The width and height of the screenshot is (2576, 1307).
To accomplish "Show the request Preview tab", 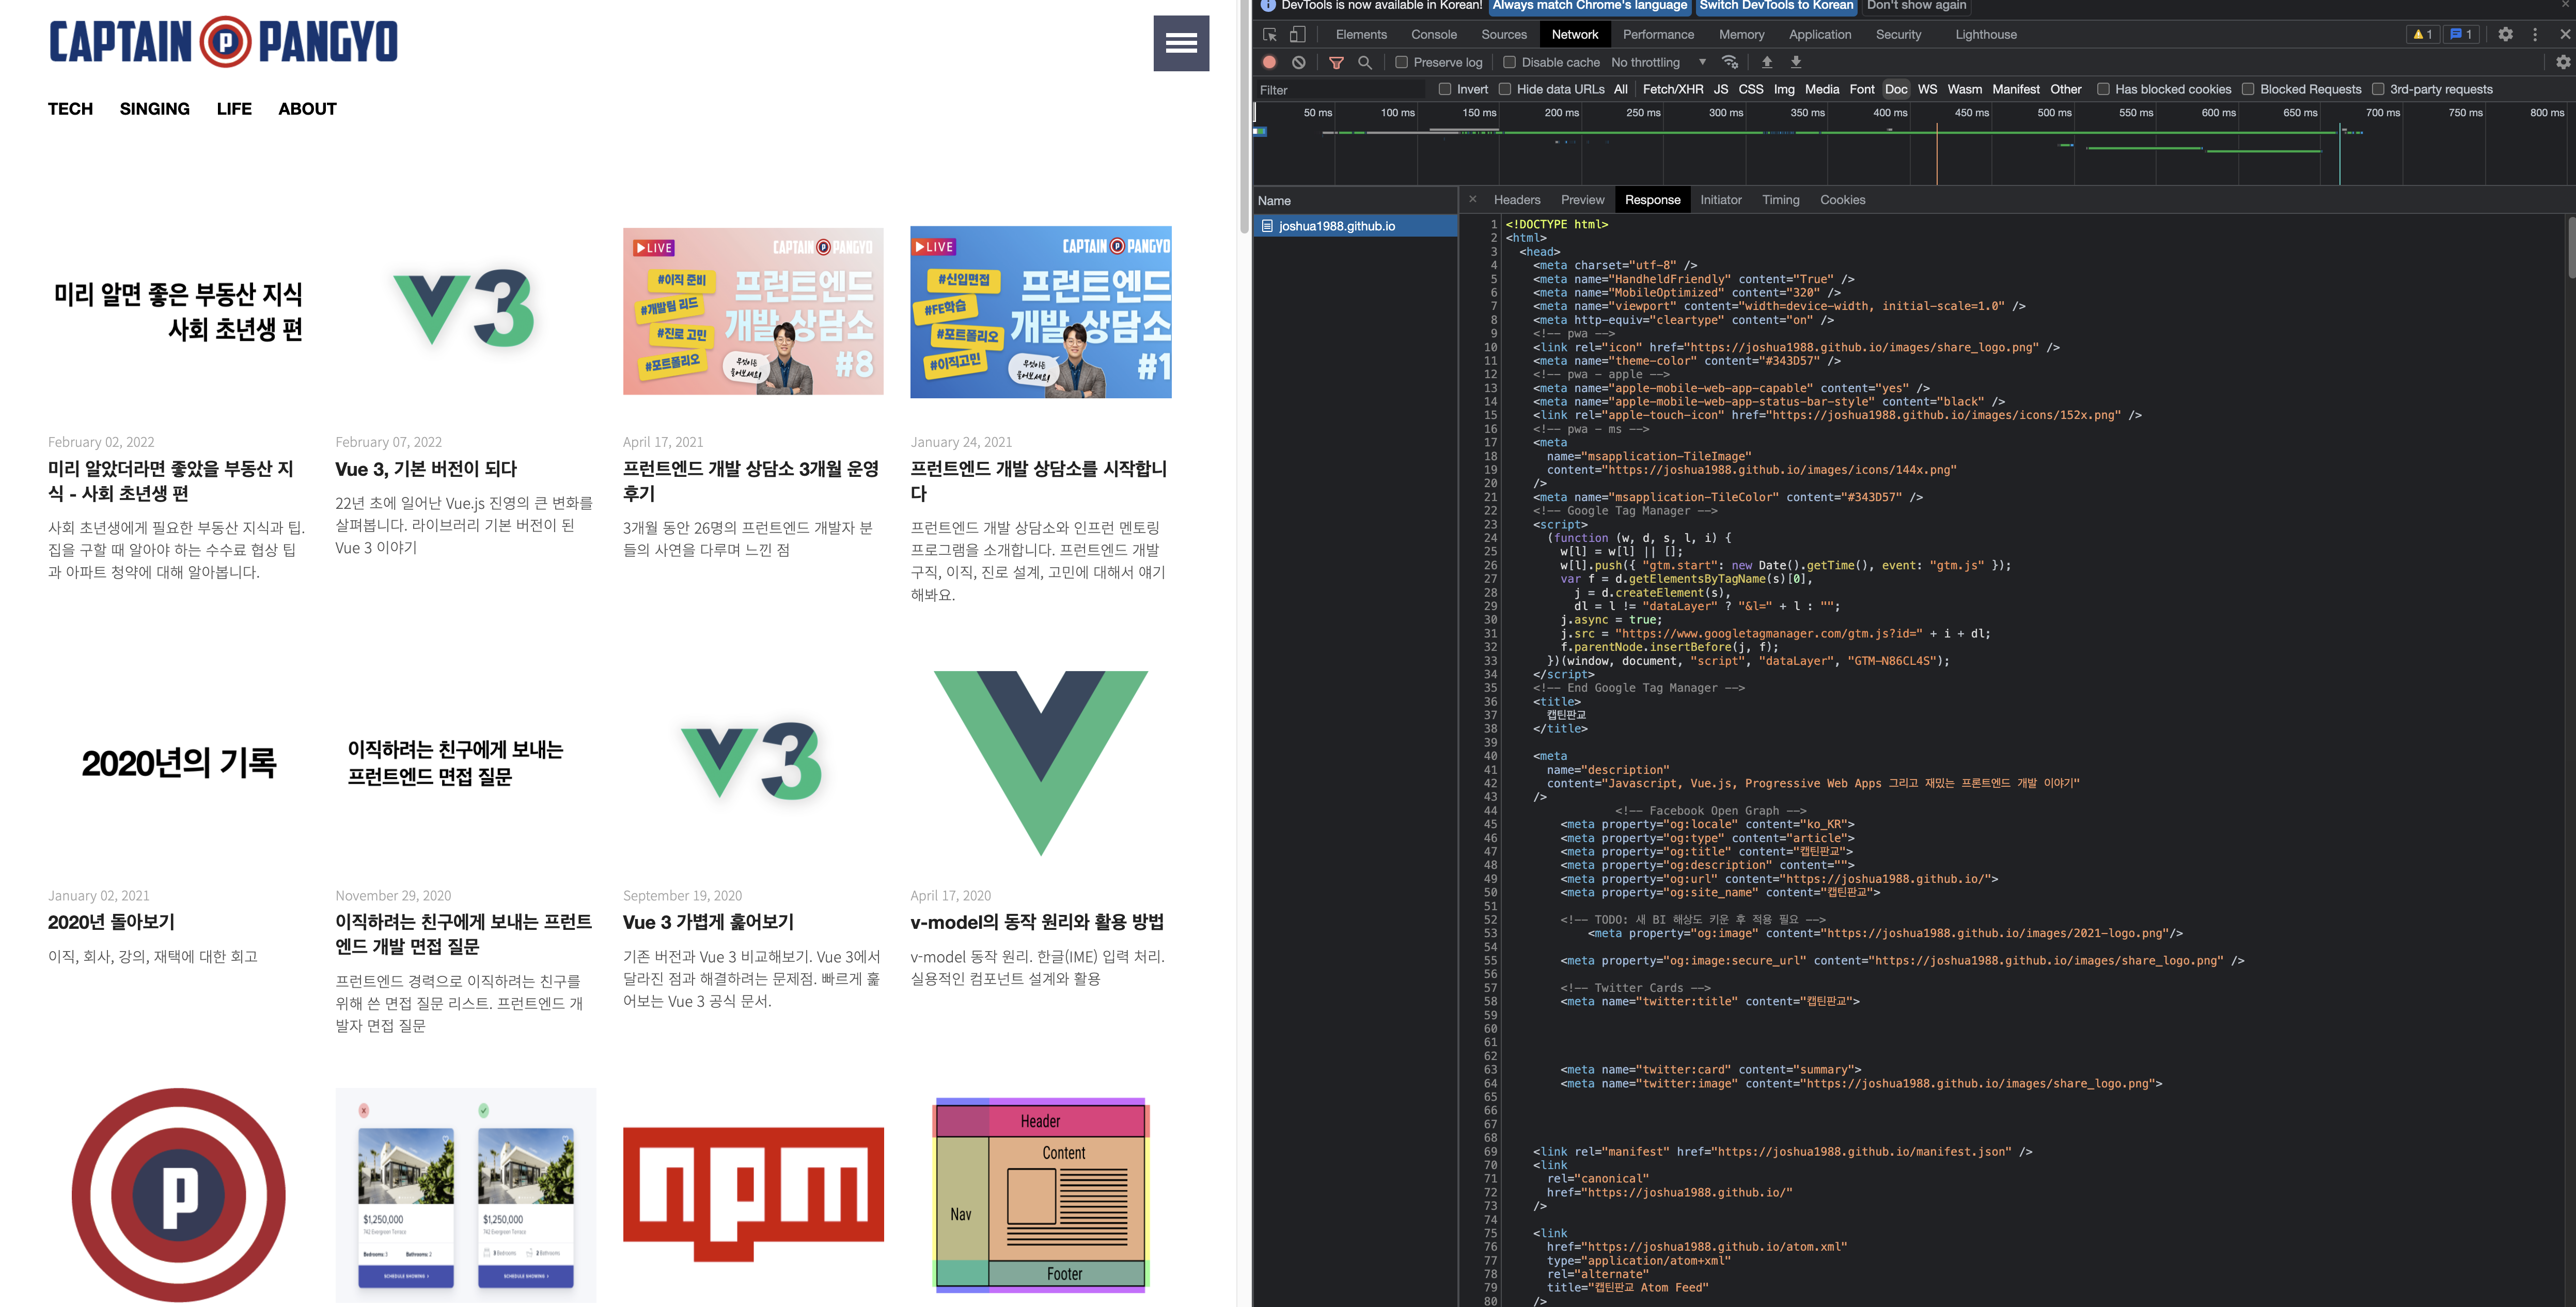I will (1582, 200).
